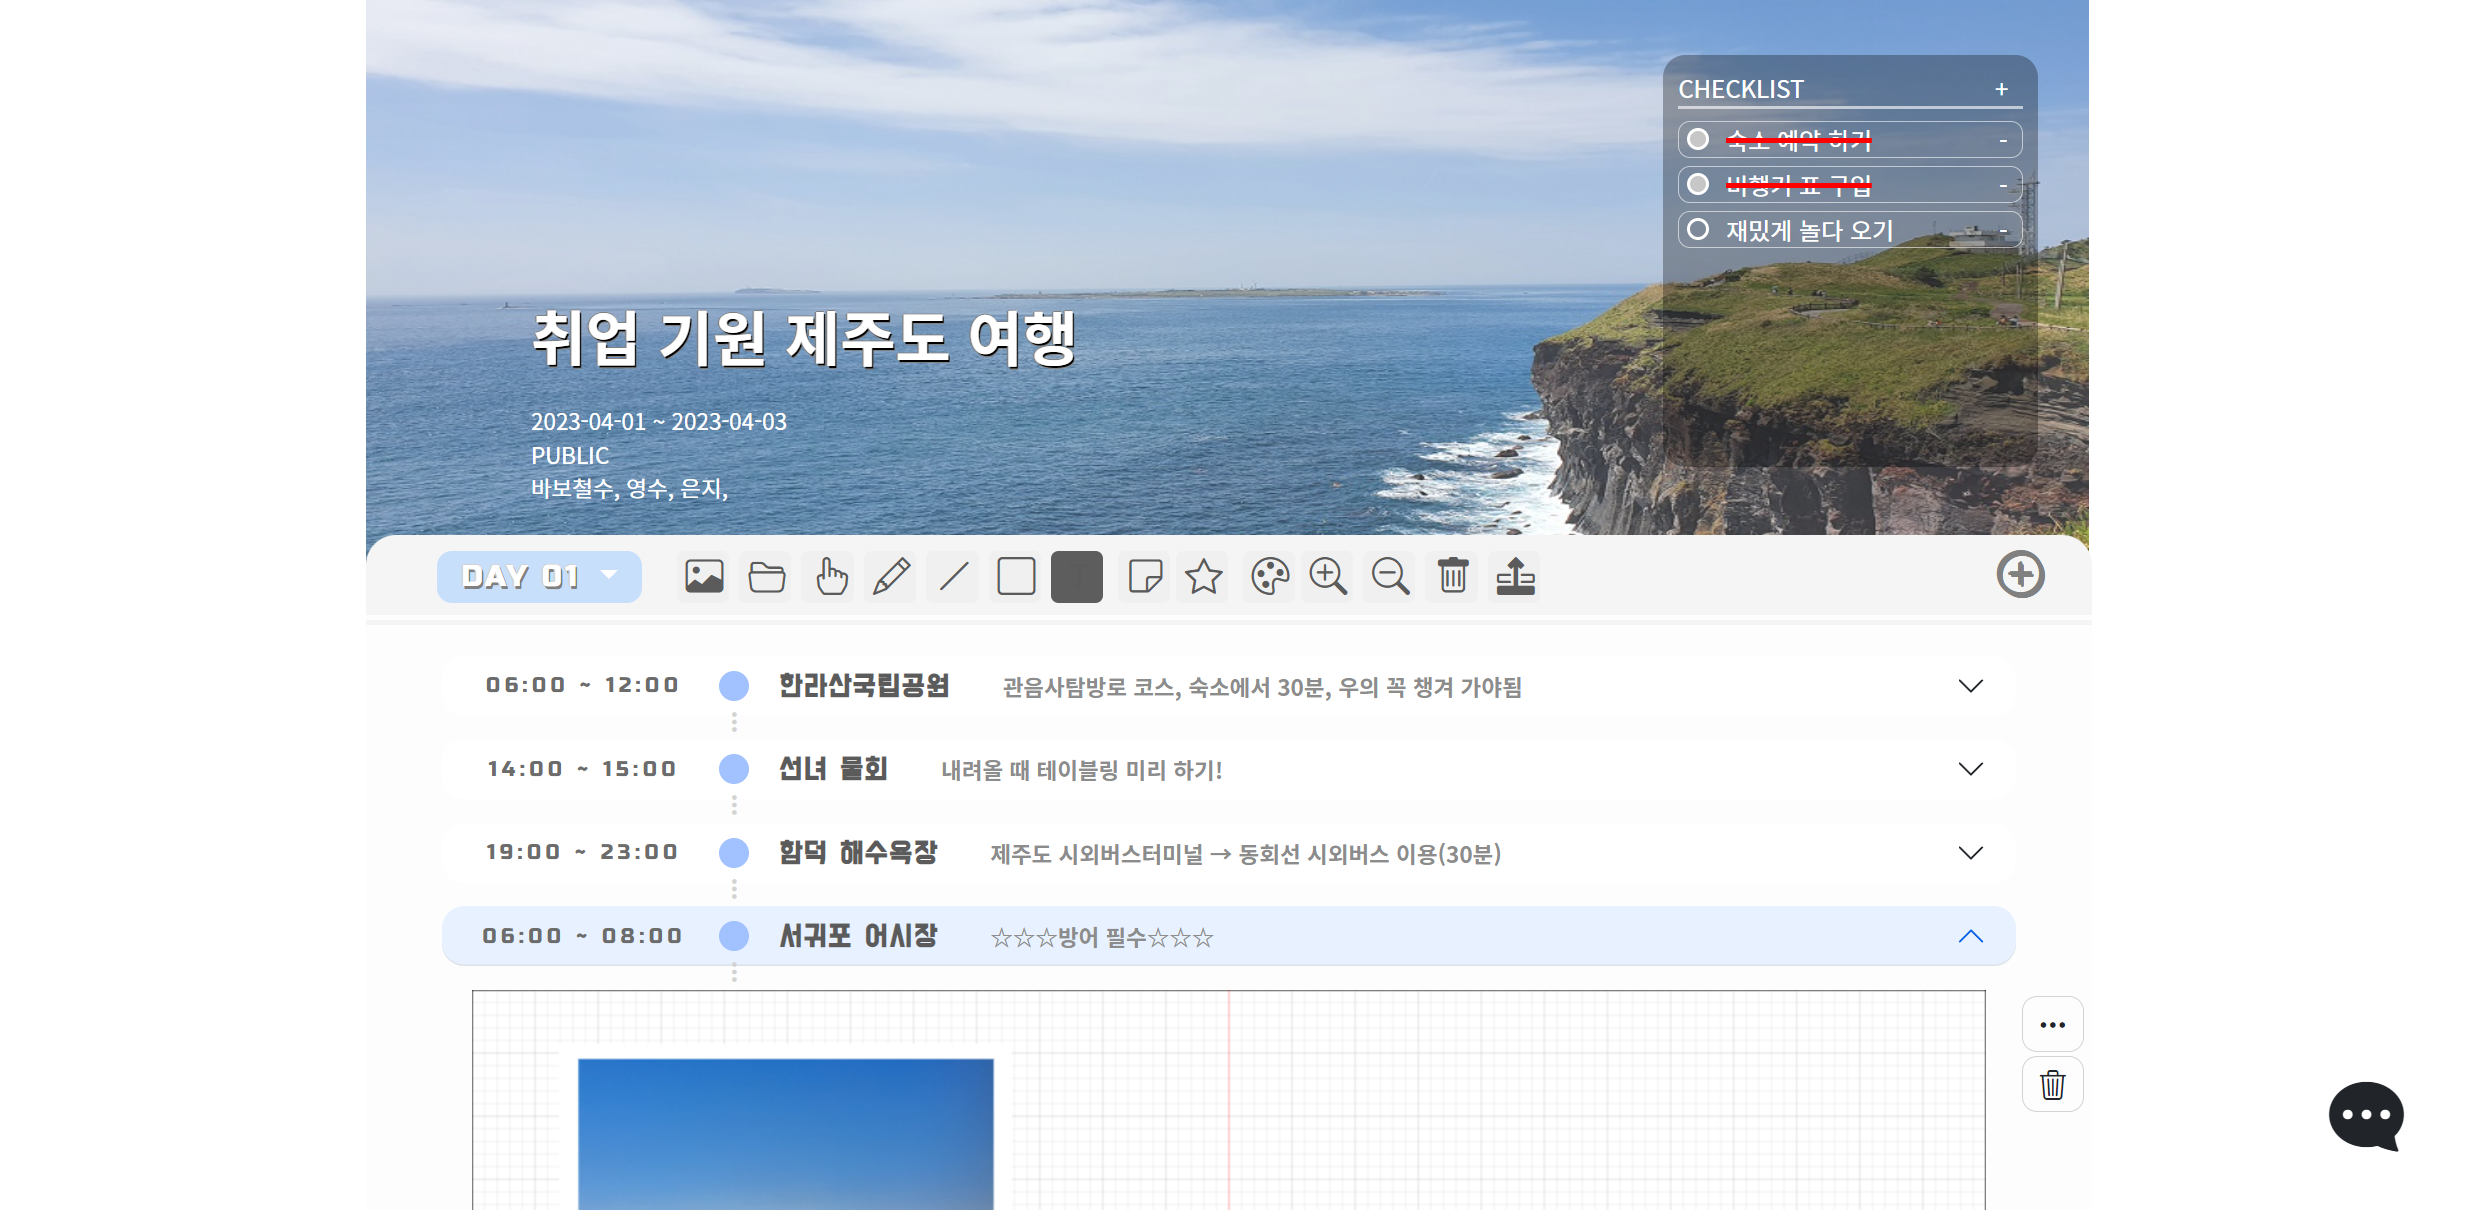Collapse the 서귀포 어시장 schedule row
This screenshot has height=1210, width=2476.
pos(1970,937)
